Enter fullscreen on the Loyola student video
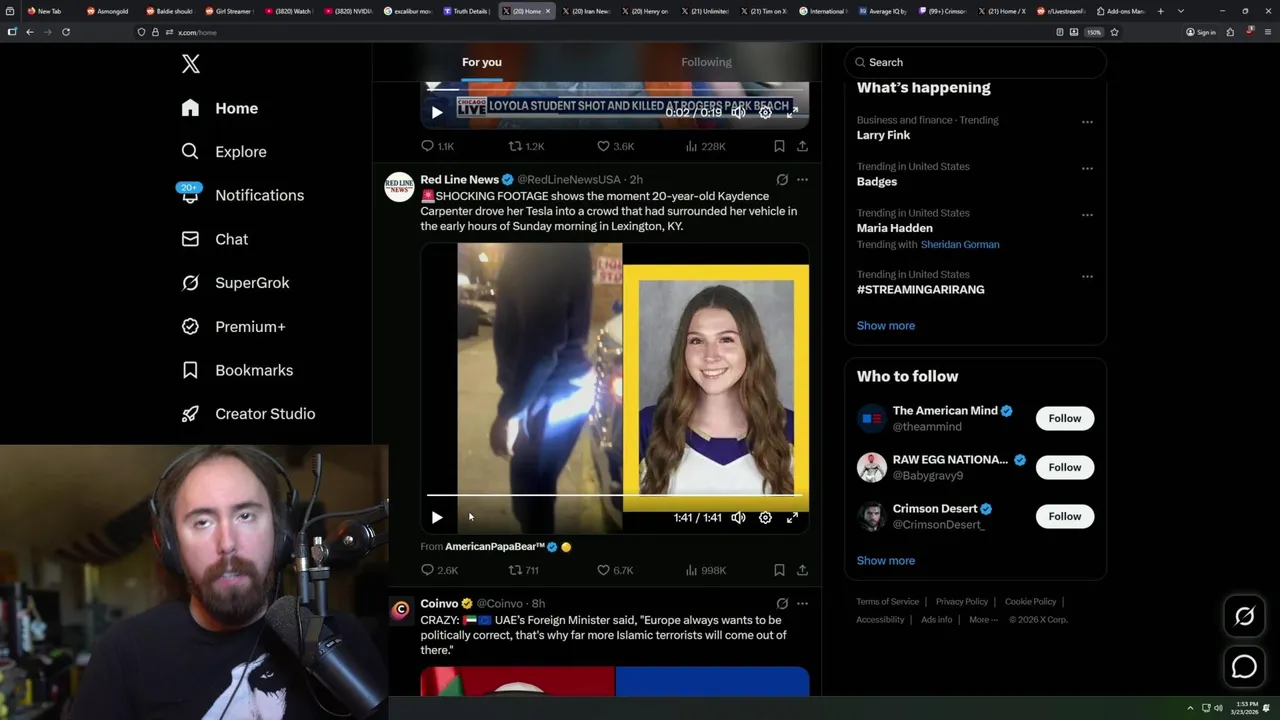This screenshot has height=720, width=1280. pyautogui.click(x=792, y=112)
